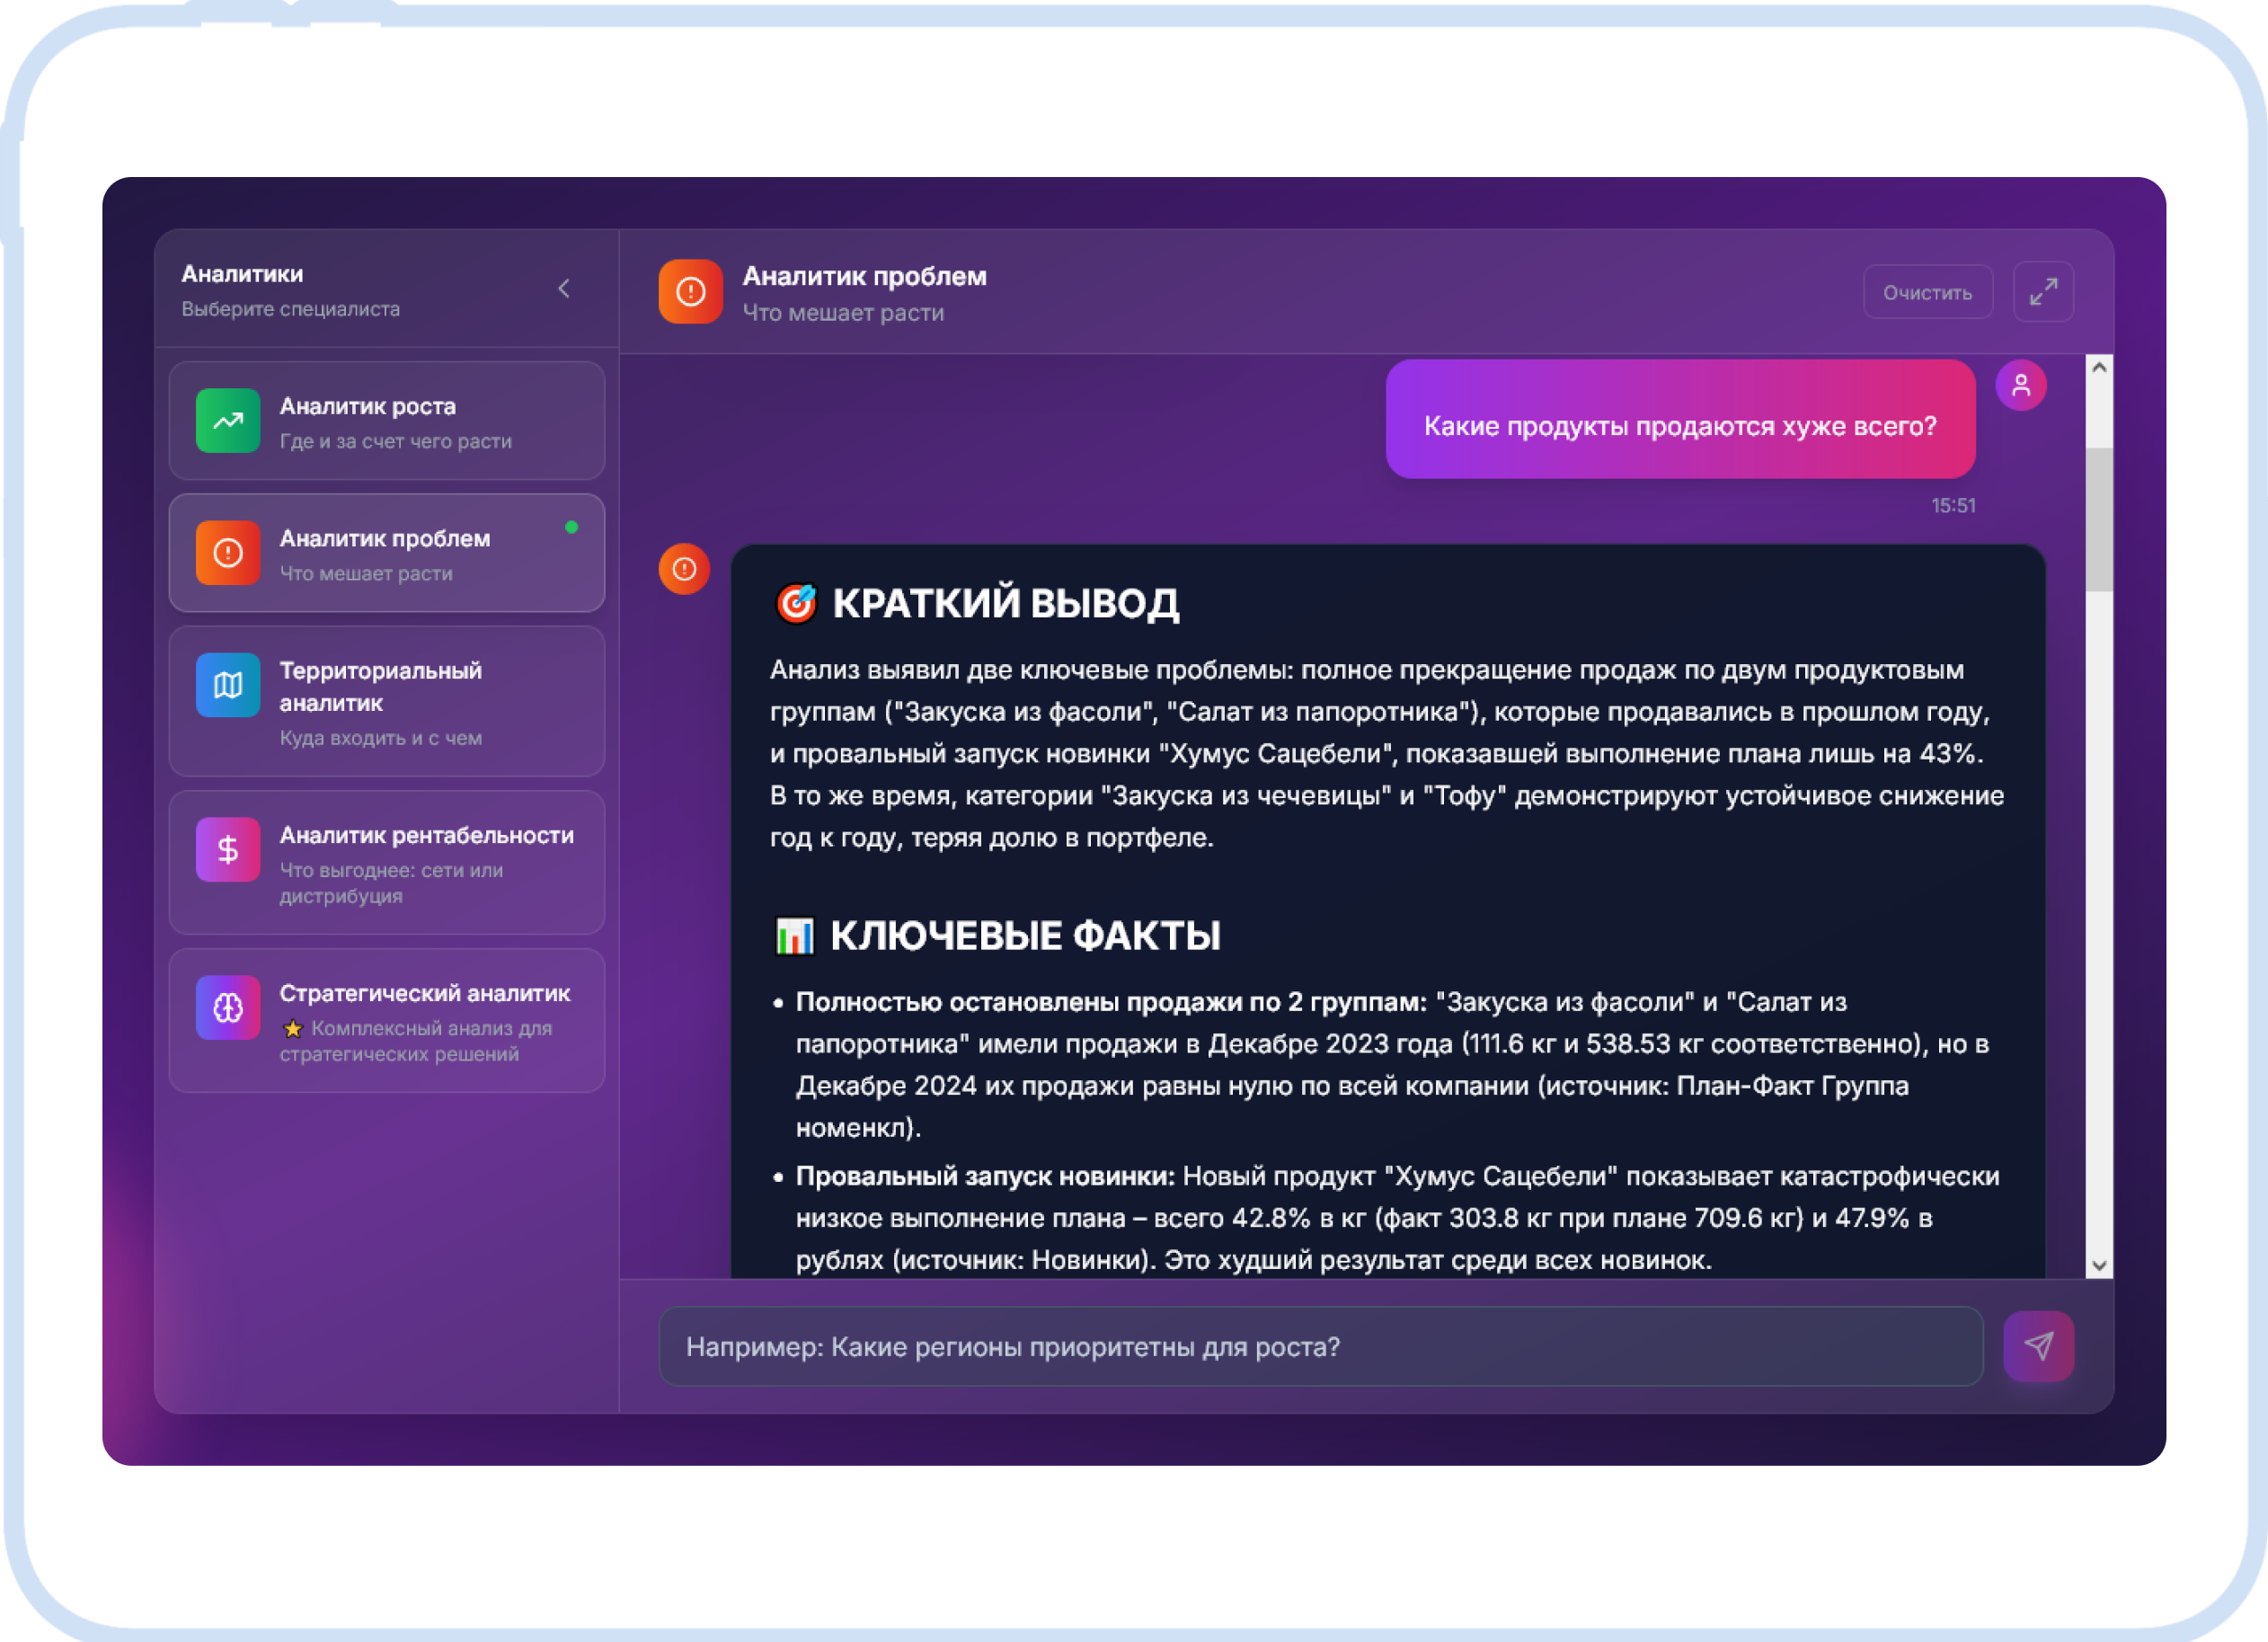Click the warning icon beside Аналитик проблем in sidebar
This screenshot has height=1642, width=2268.
[228, 552]
